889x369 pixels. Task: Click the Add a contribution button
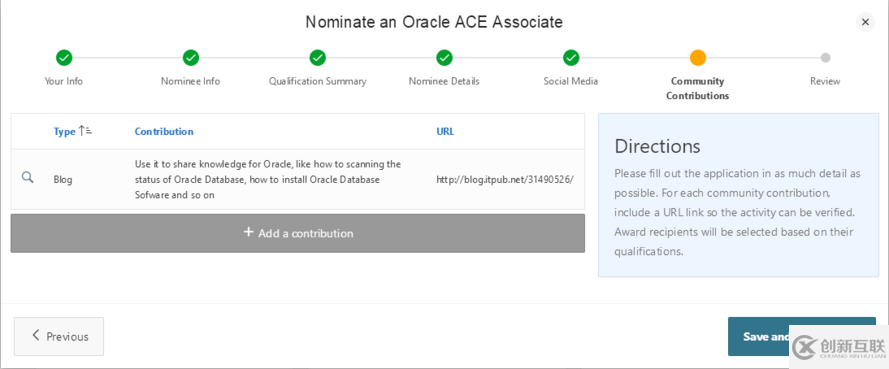coord(298,233)
